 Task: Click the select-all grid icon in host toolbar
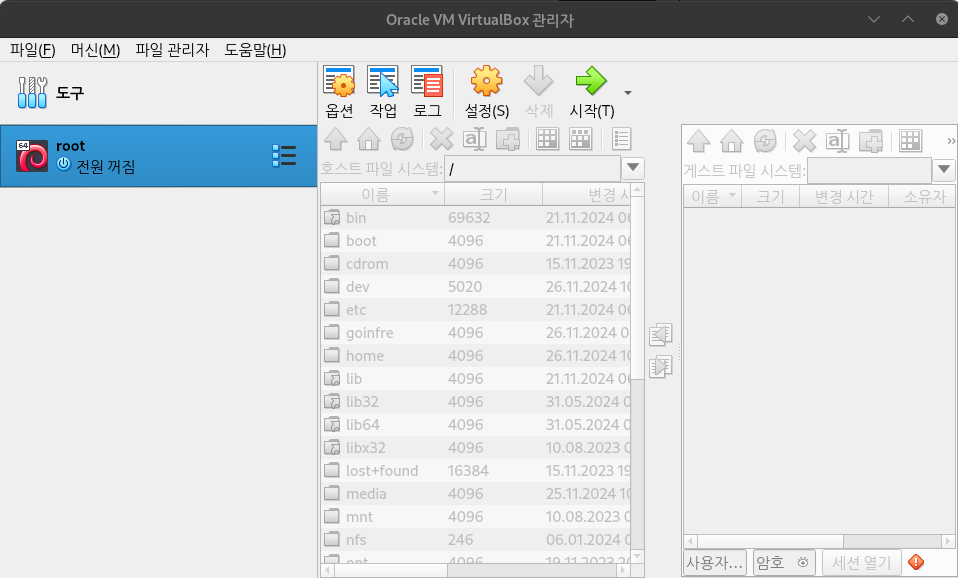[x=547, y=139]
